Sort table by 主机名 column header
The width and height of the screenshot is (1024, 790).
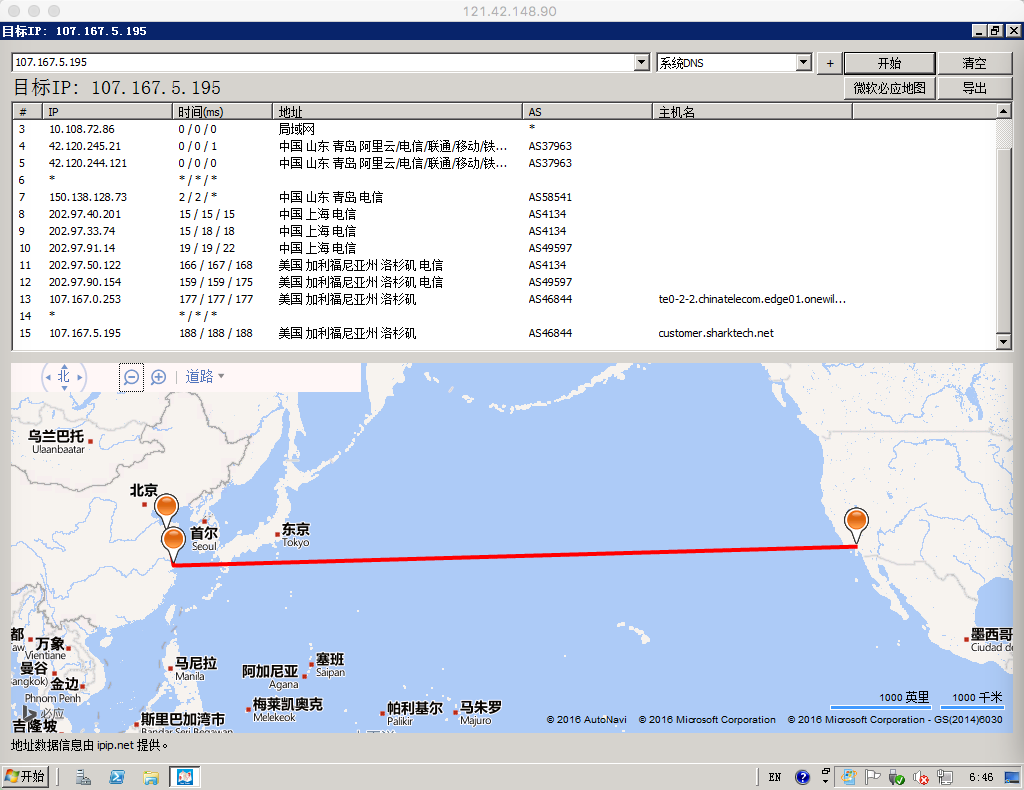click(752, 112)
